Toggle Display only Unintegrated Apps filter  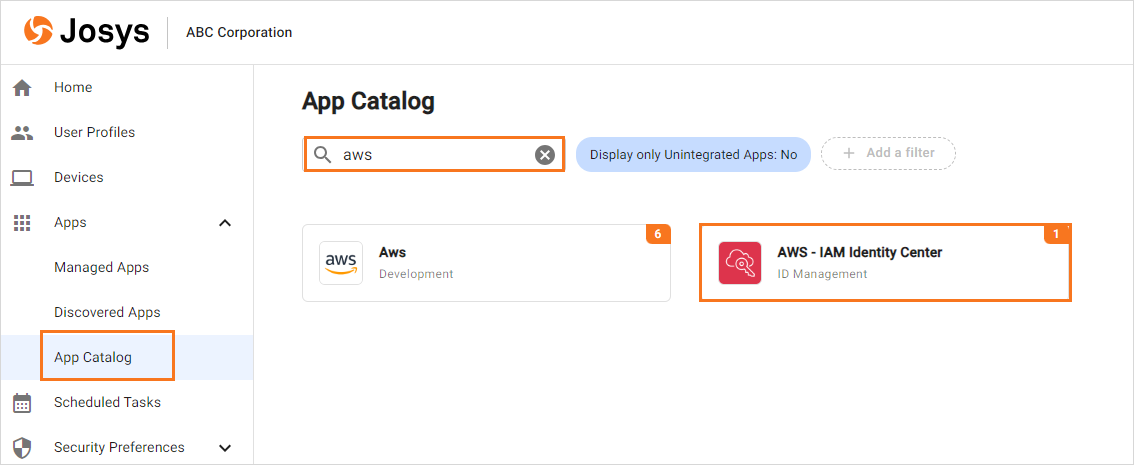(x=693, y=154)
